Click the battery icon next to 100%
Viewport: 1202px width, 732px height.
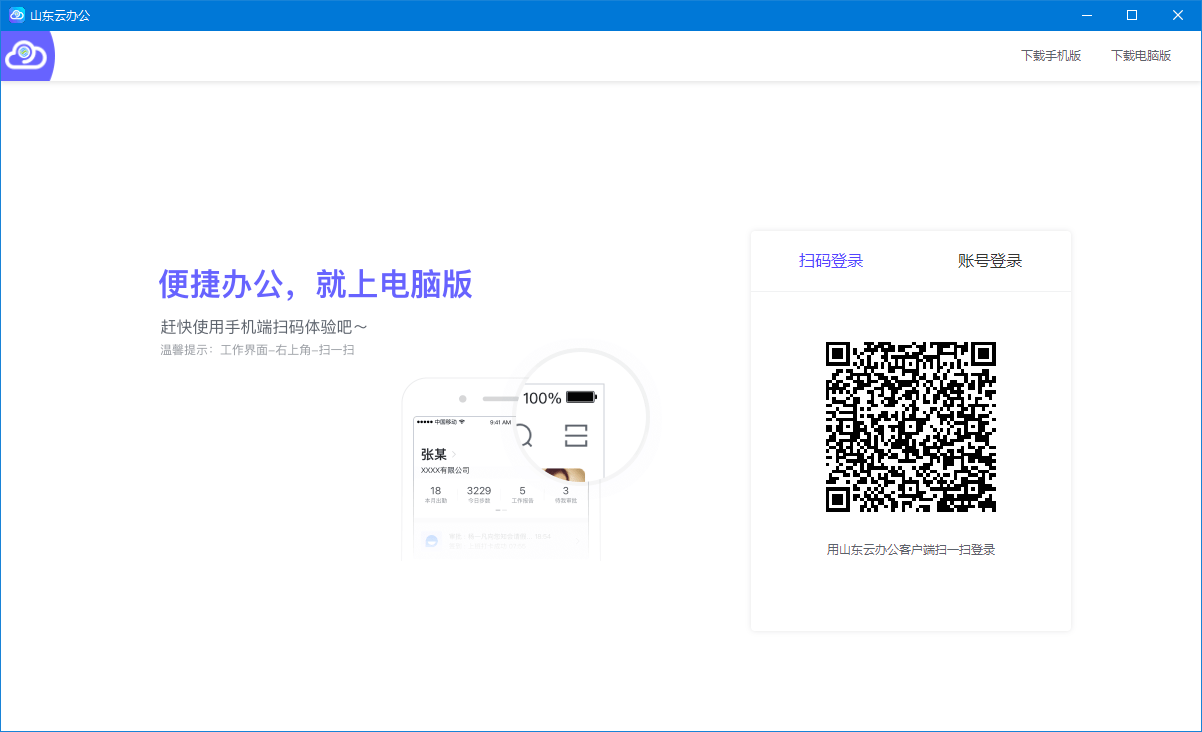[x=581, y=397]
